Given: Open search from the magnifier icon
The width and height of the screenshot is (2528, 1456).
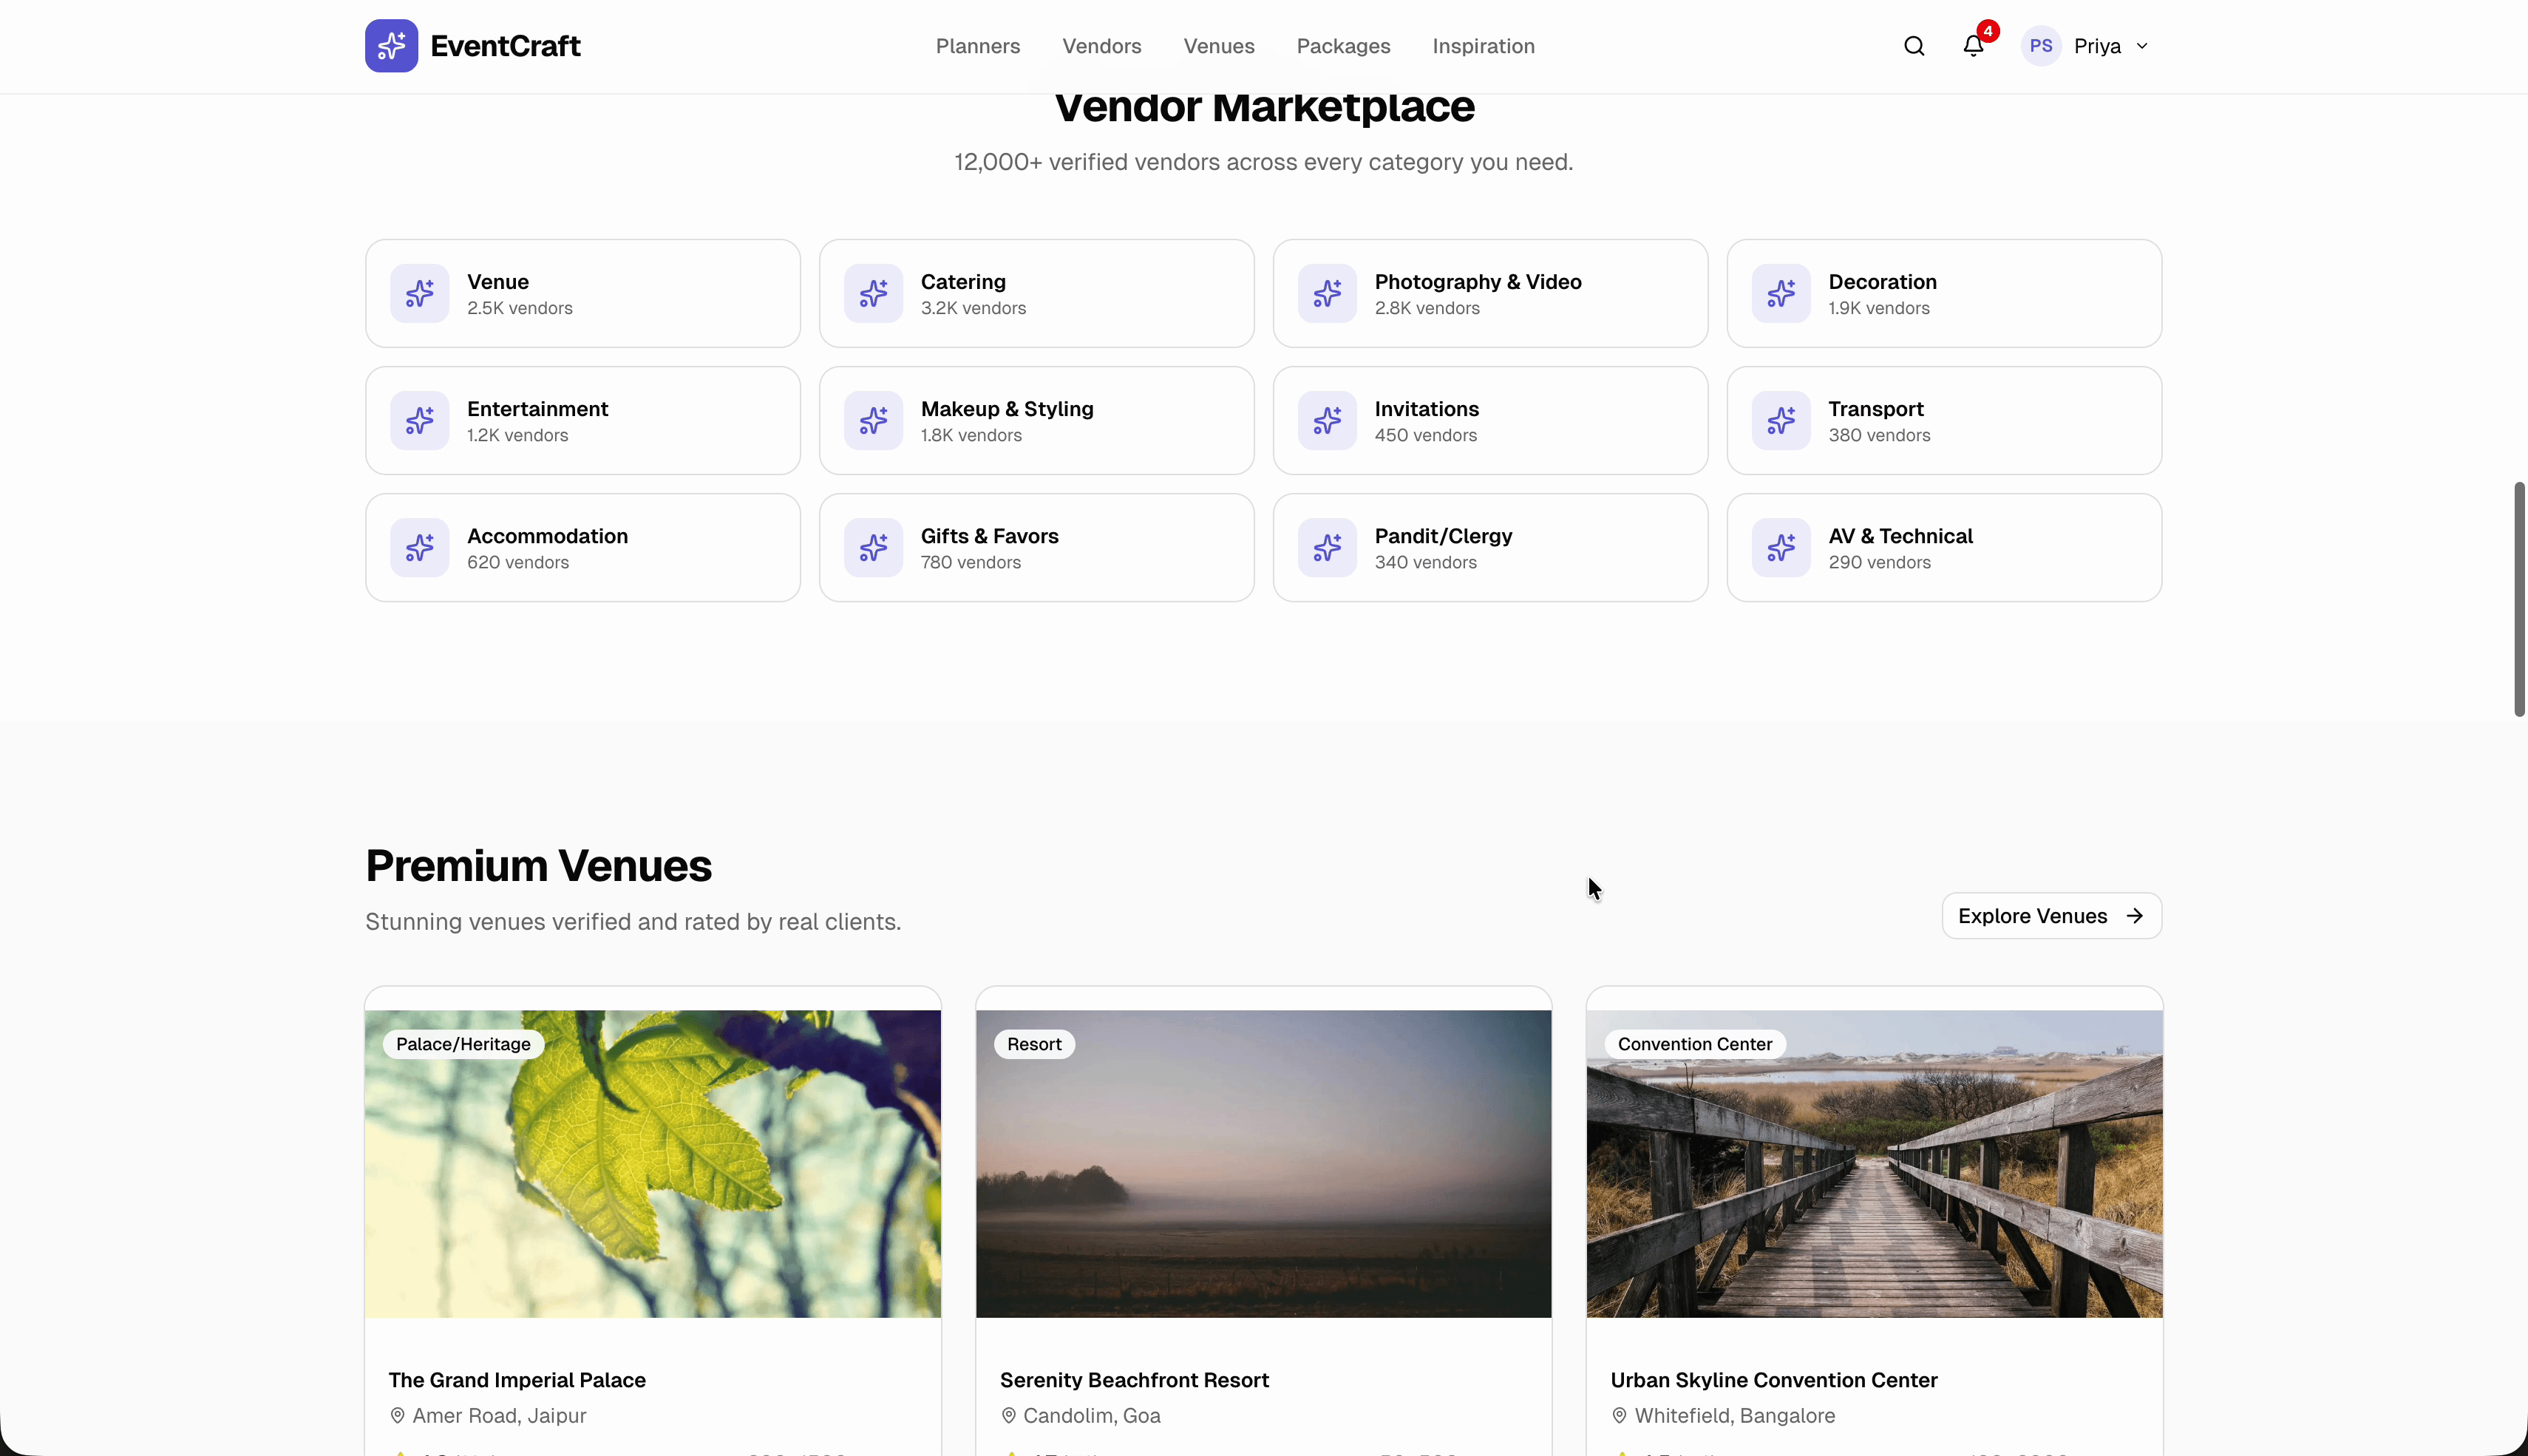Looking at the screenshot, I should point(1914,45).
